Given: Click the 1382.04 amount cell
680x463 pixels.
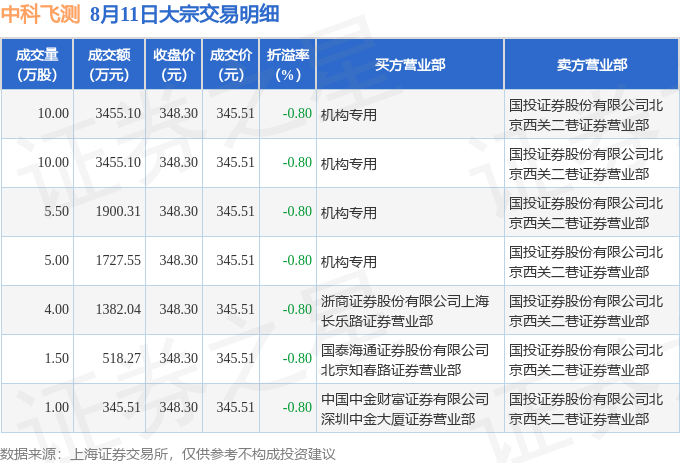Looking at the screenshot, I should pos(109,310).
